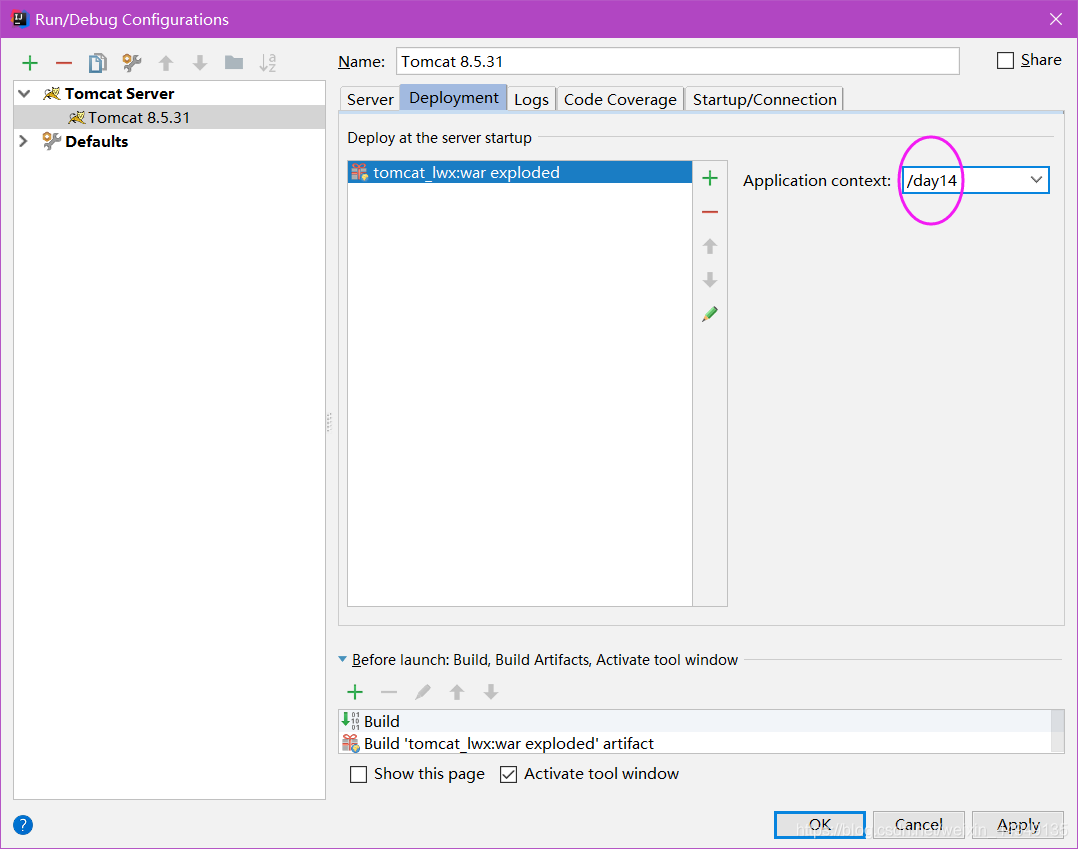This screenshot has width=1078, height=849.
Task: Open help via question mark icon
Action: tap(23, 825)
